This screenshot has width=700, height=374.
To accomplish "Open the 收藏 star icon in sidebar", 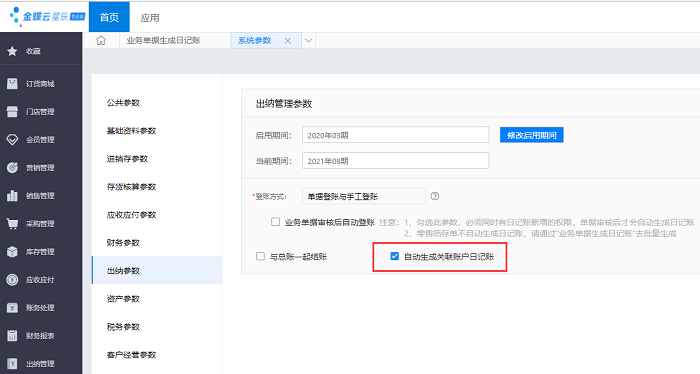I will point(12,51).
